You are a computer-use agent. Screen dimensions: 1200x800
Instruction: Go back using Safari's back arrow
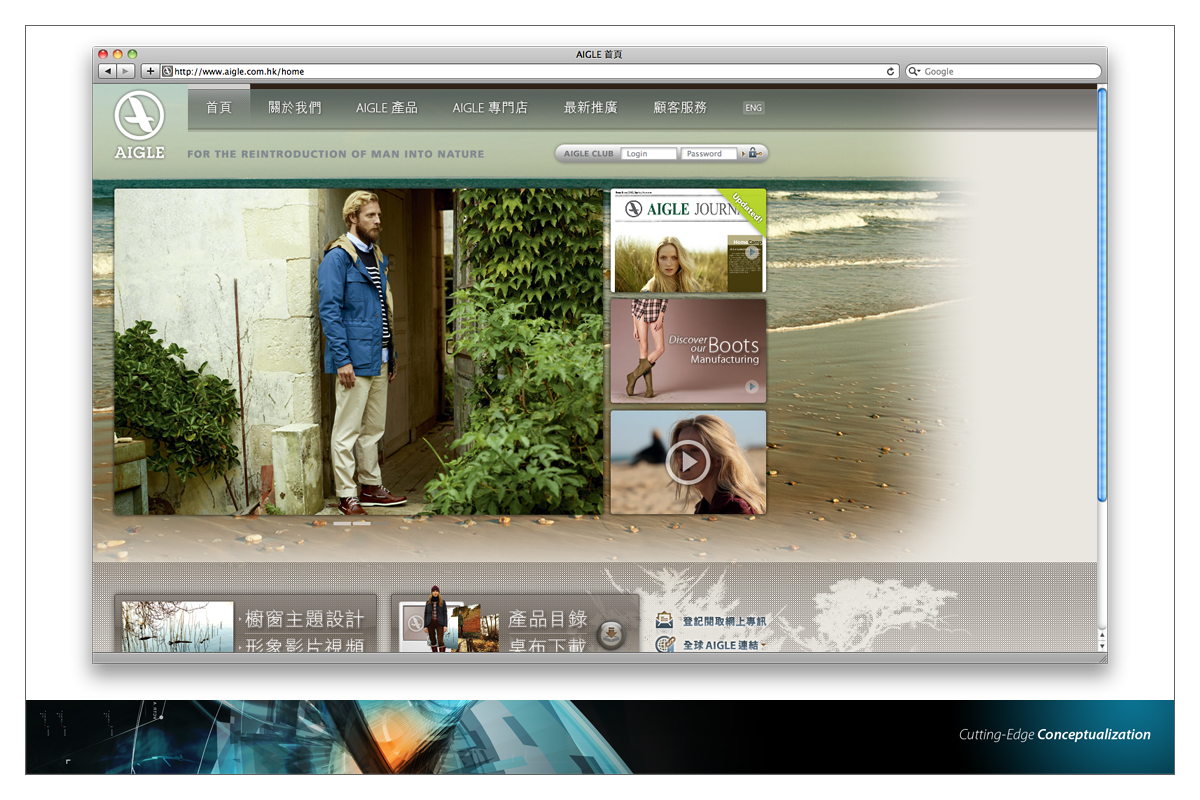(106, 71)
